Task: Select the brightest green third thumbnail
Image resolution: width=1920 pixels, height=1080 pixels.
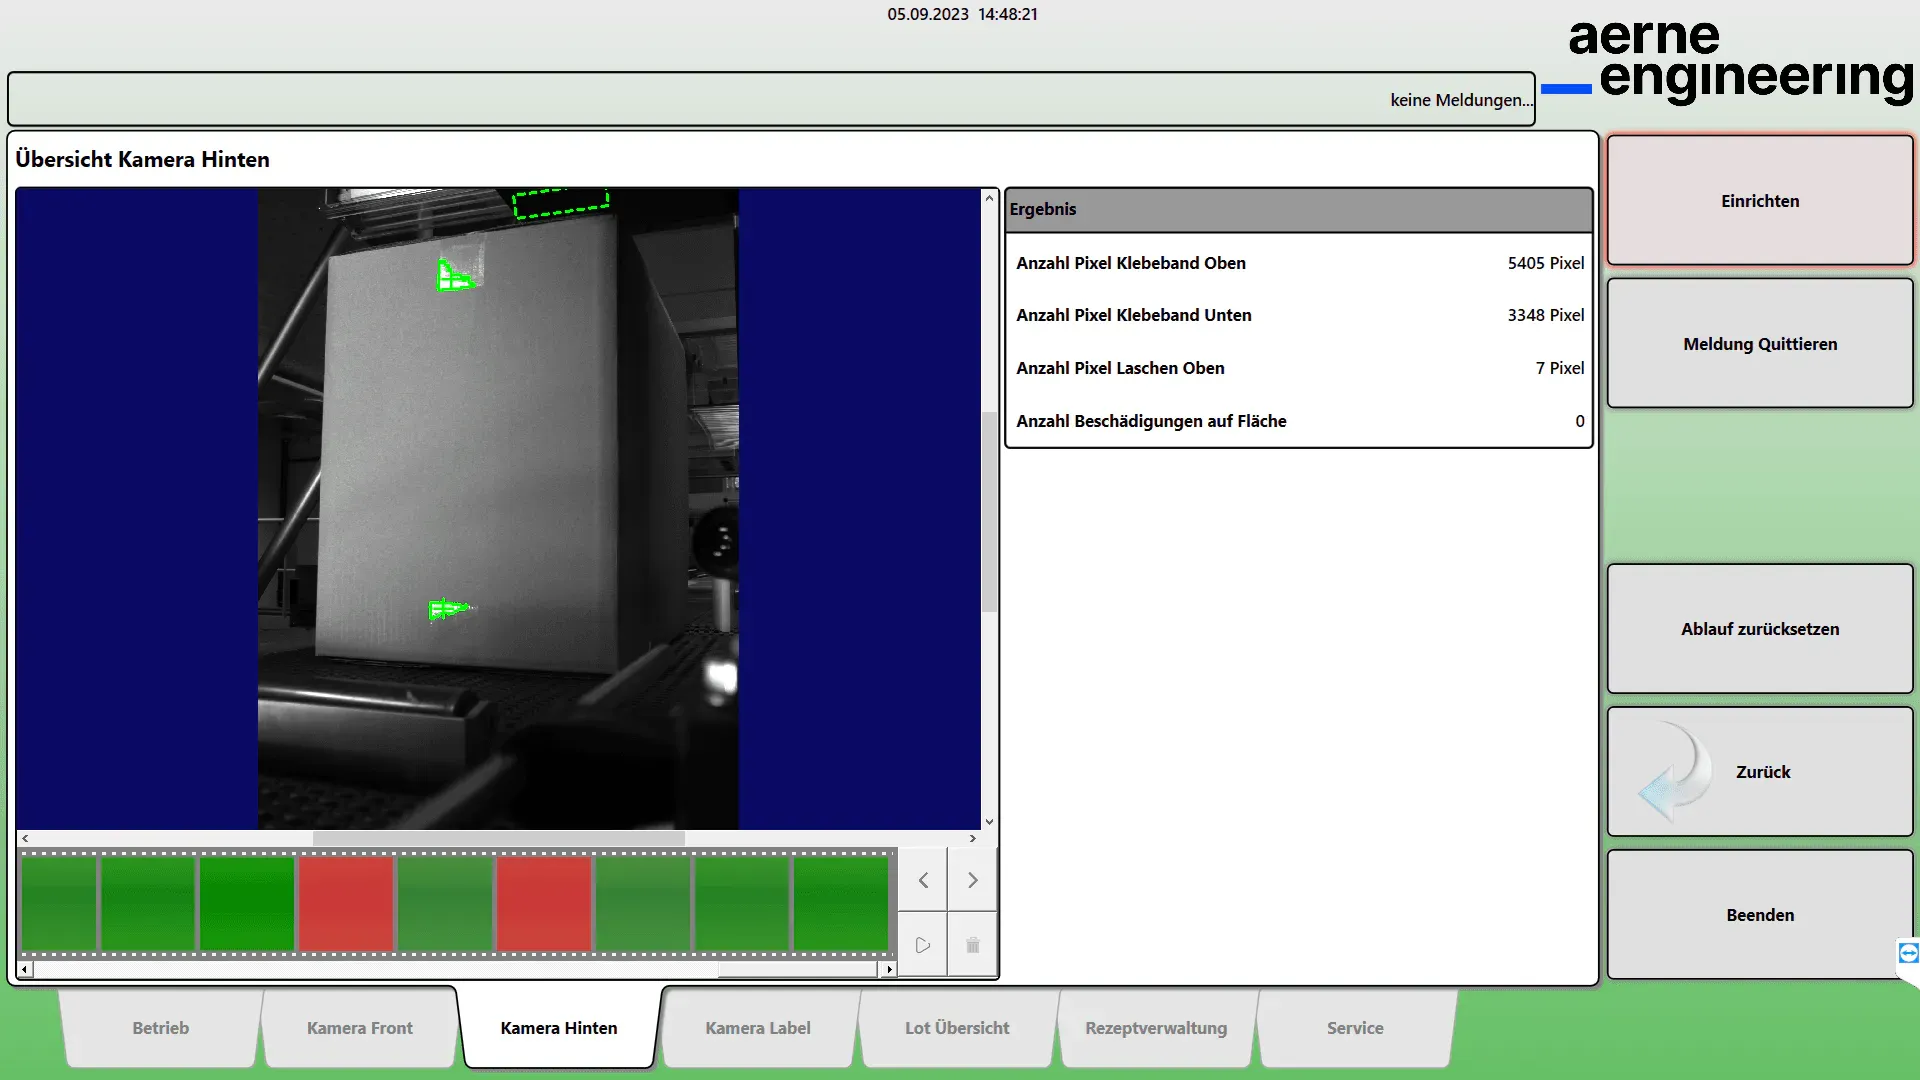Action: 247,903
